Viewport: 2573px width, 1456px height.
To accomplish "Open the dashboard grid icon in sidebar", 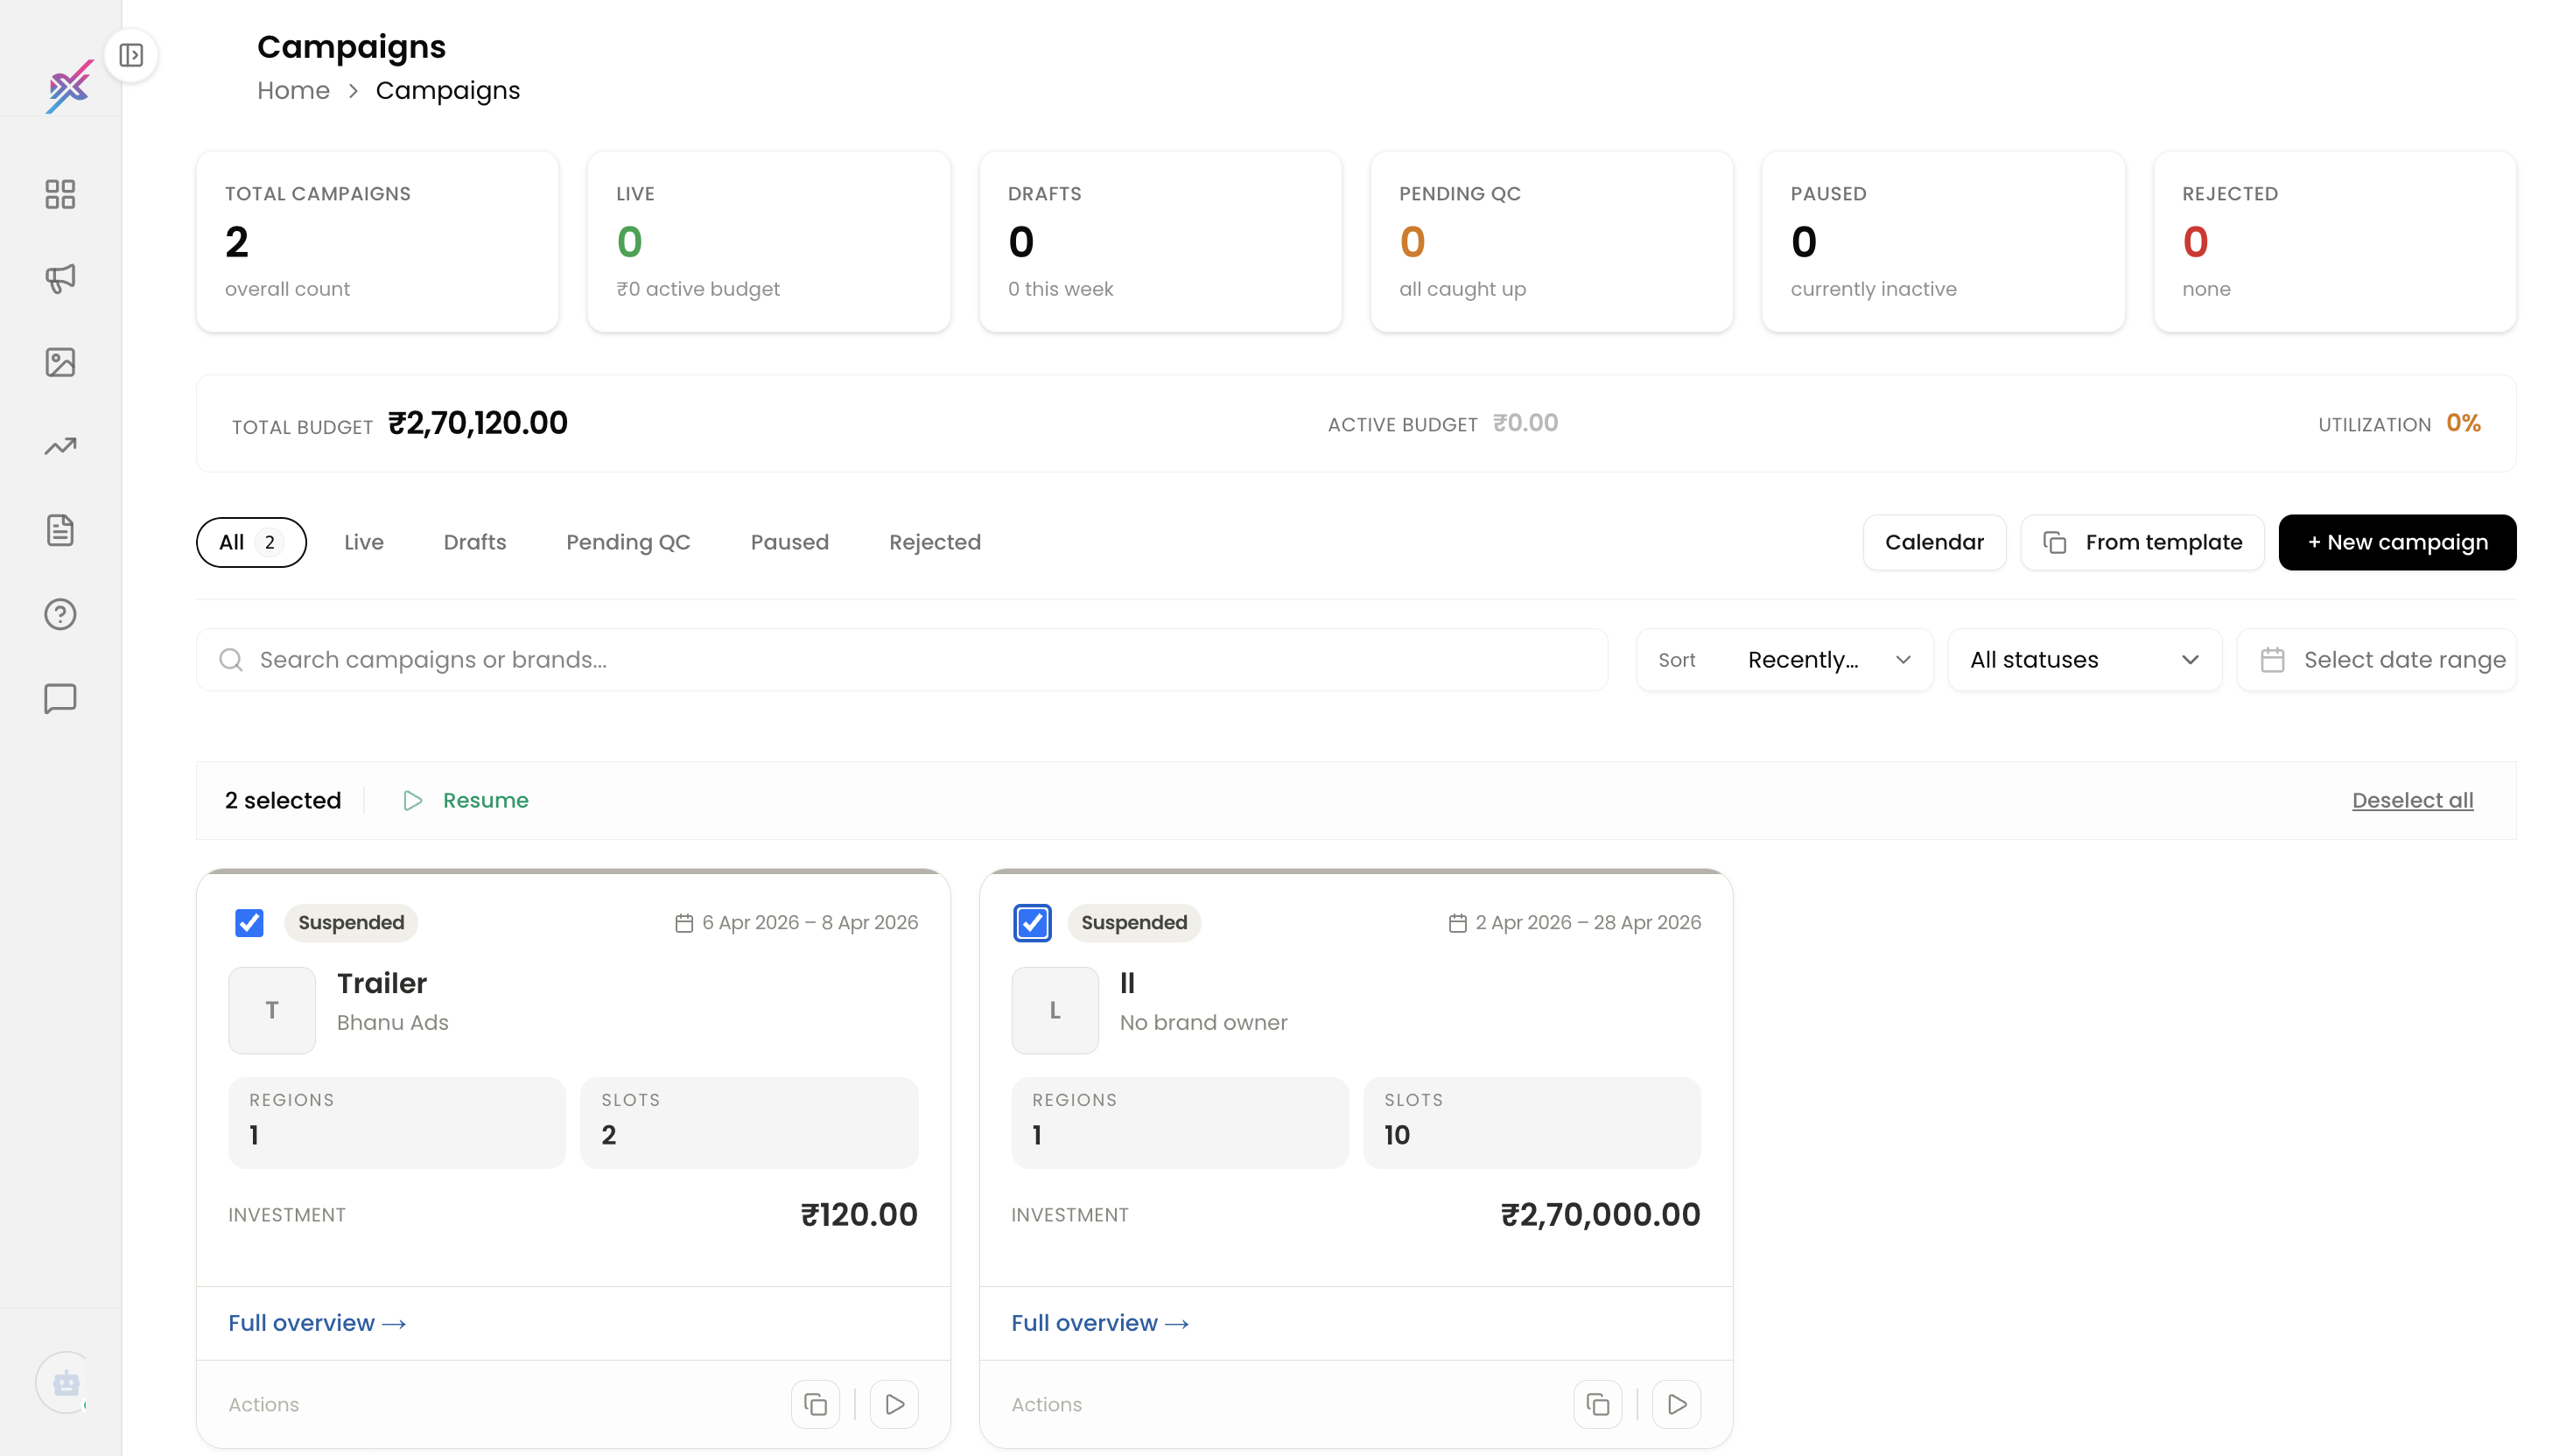I will coord(60,194).
